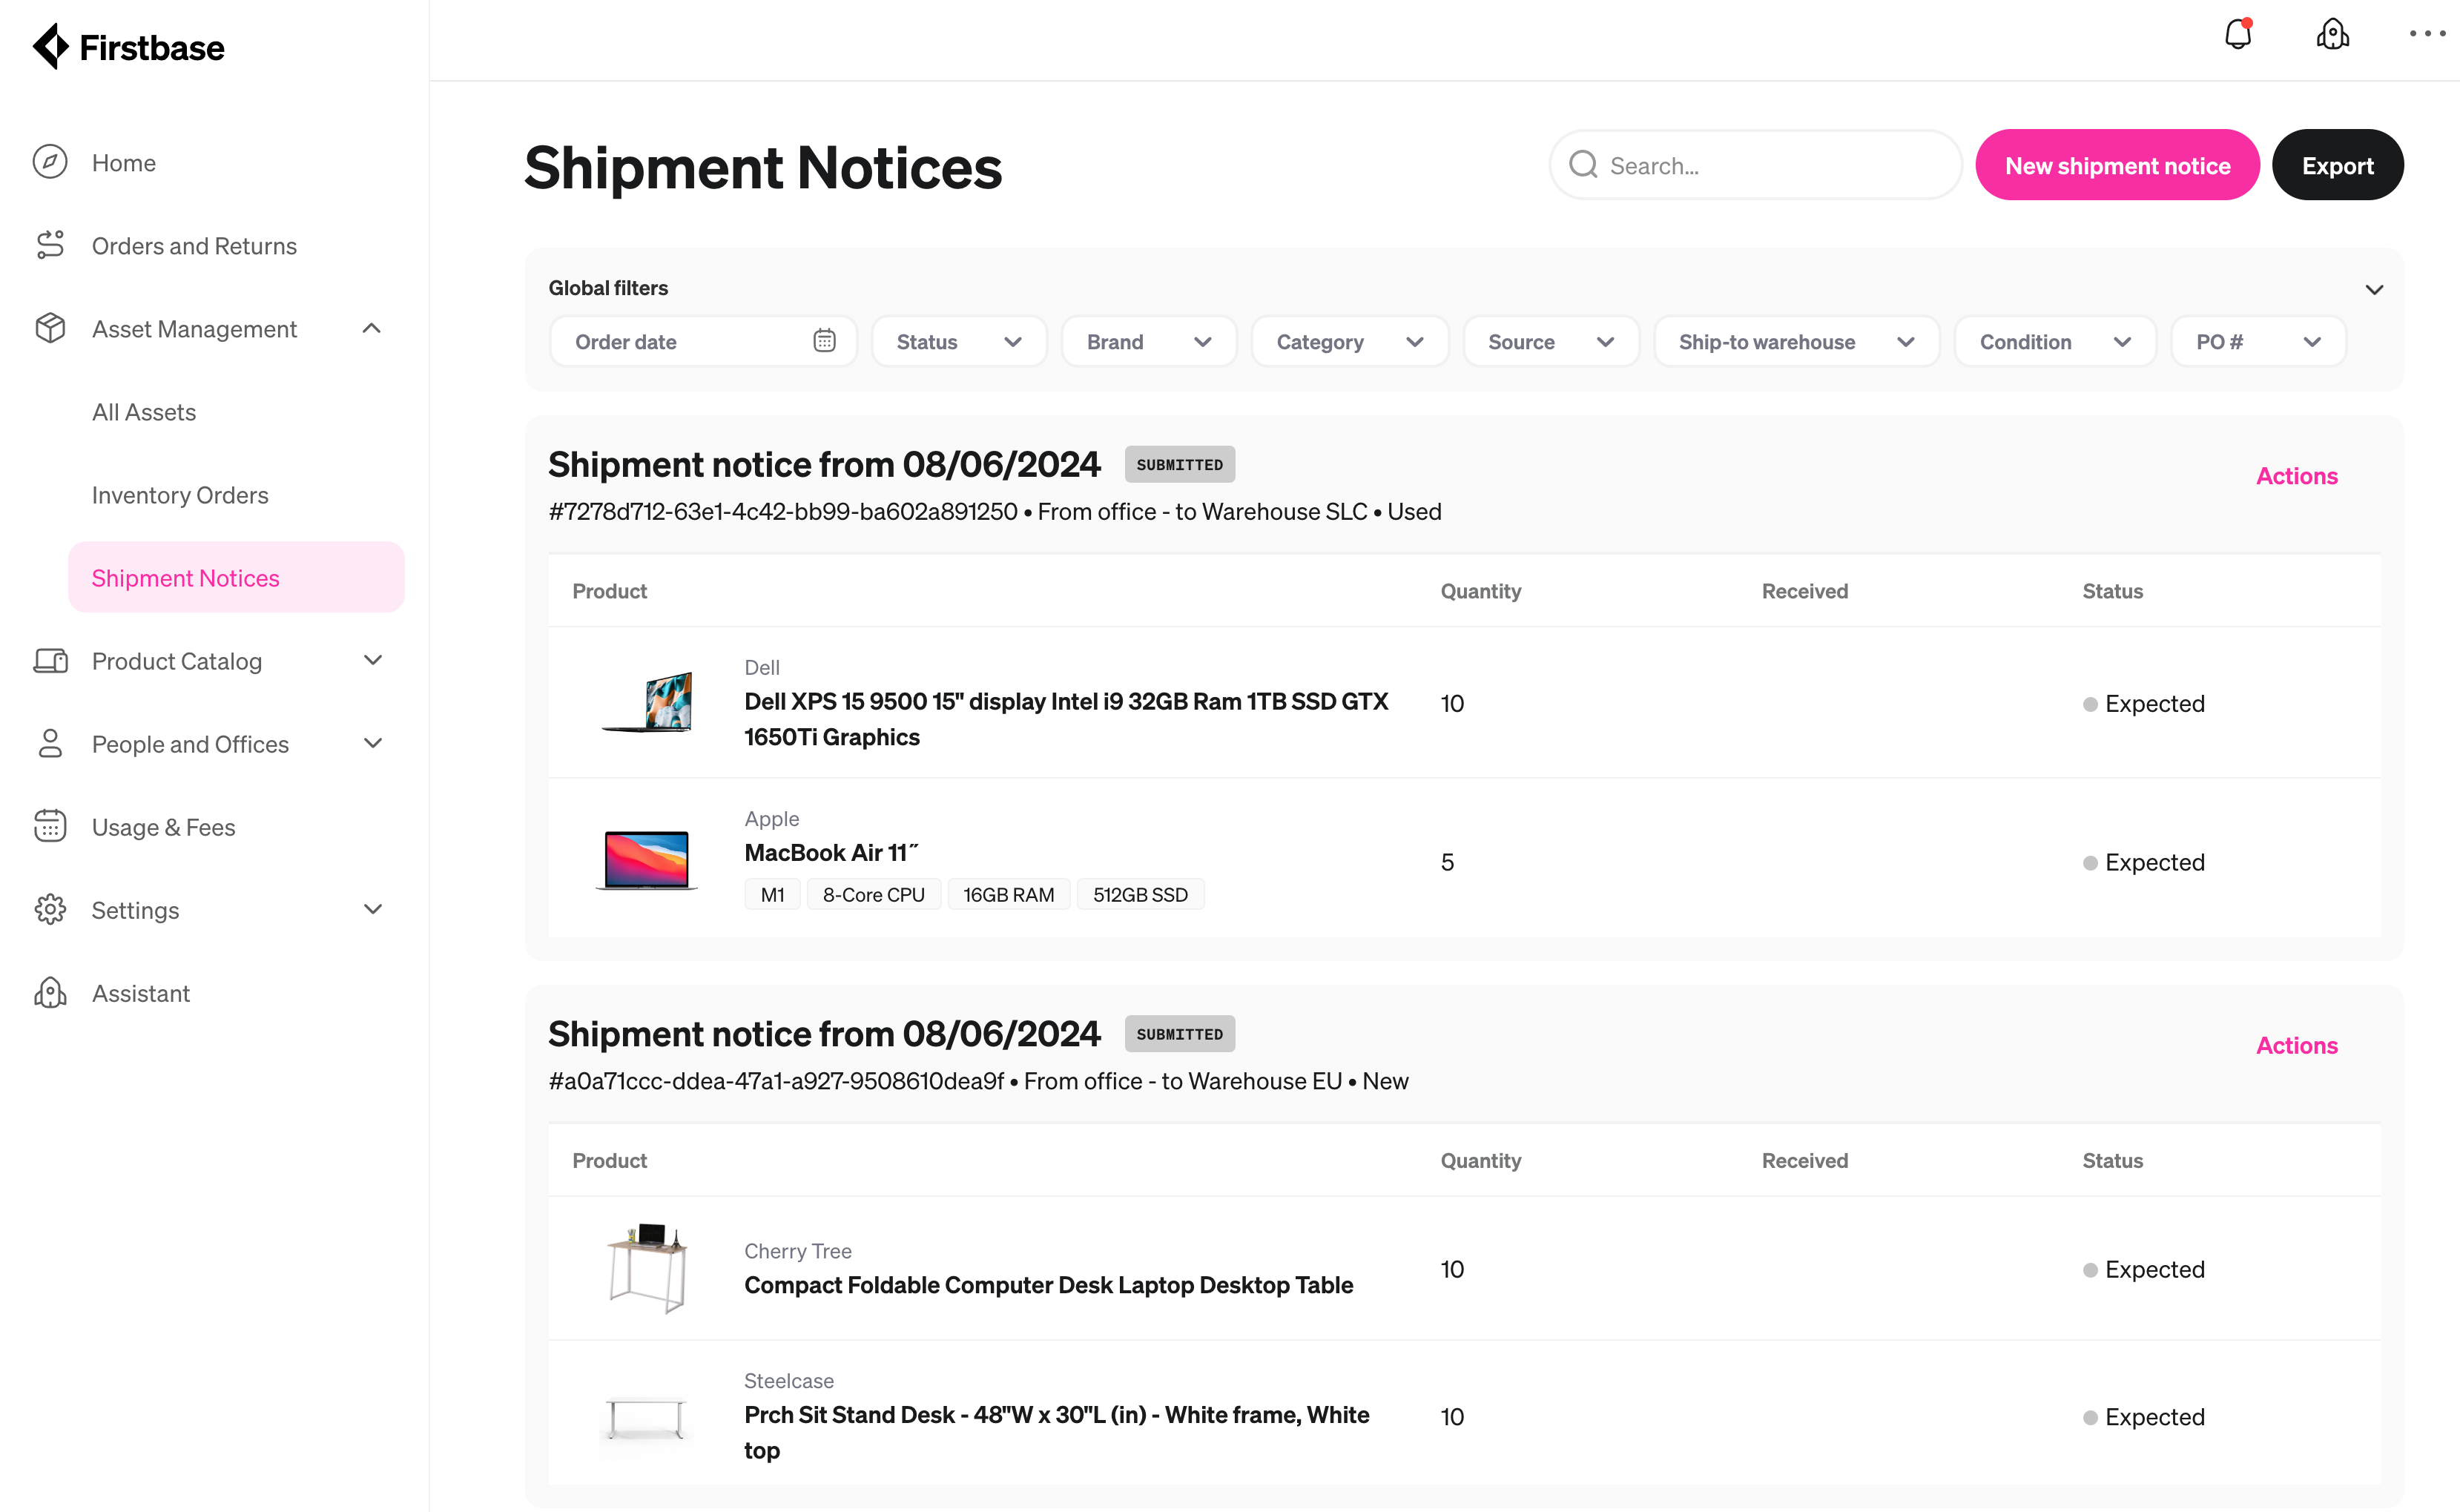Image resolution: width=2460 pixels, height=1512 pixels.
Task: Open the assistant rocket icon in the header
Action: coord(2332,34)
